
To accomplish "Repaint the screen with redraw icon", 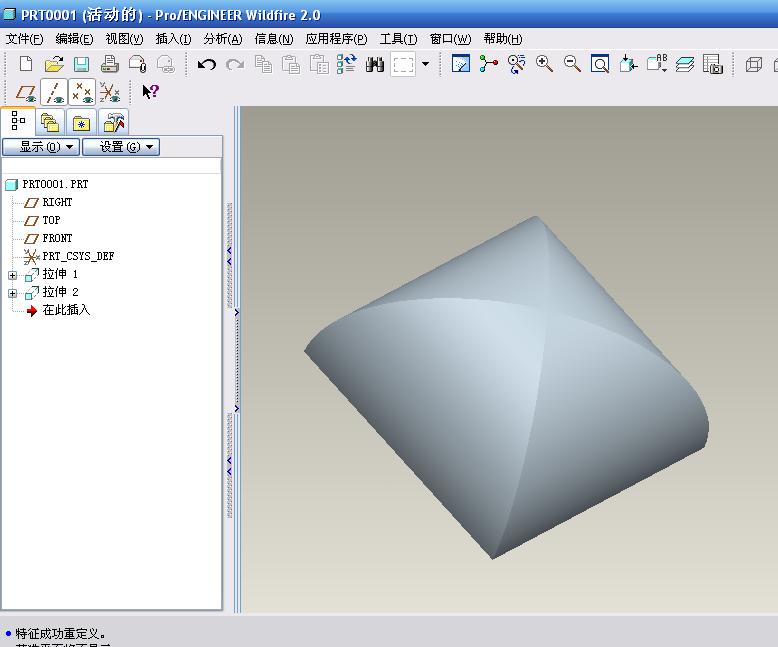I will (461, 64).
